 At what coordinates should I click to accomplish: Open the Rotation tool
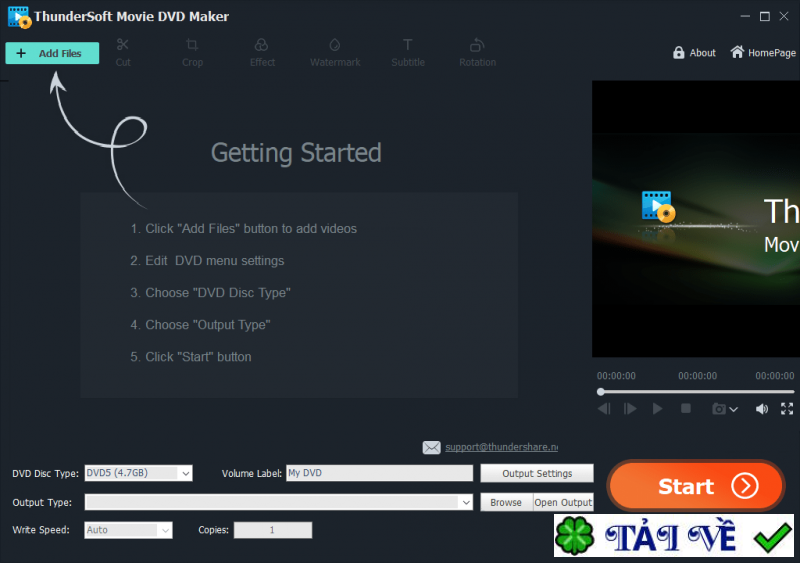[x=477, y=52]
